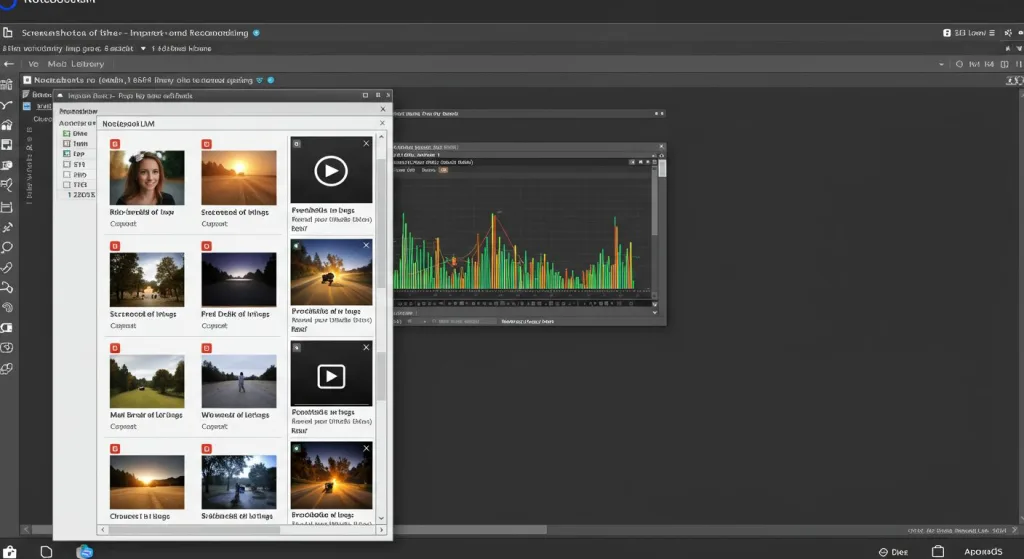Click the blue dot after the project title
This screenshot has height=559, width=1024.
pyautogui.click(x=256, y=33)
